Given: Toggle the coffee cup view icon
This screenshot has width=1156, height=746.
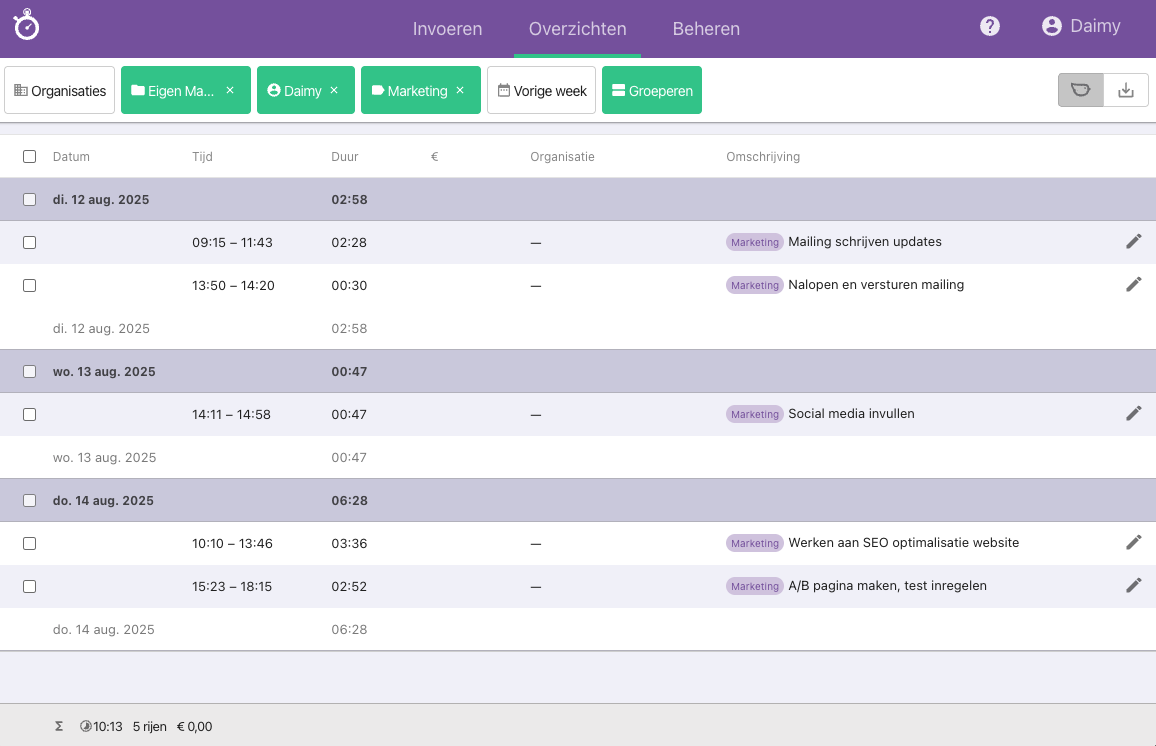Looking at the screenshot, I should tap(1081, 90).
